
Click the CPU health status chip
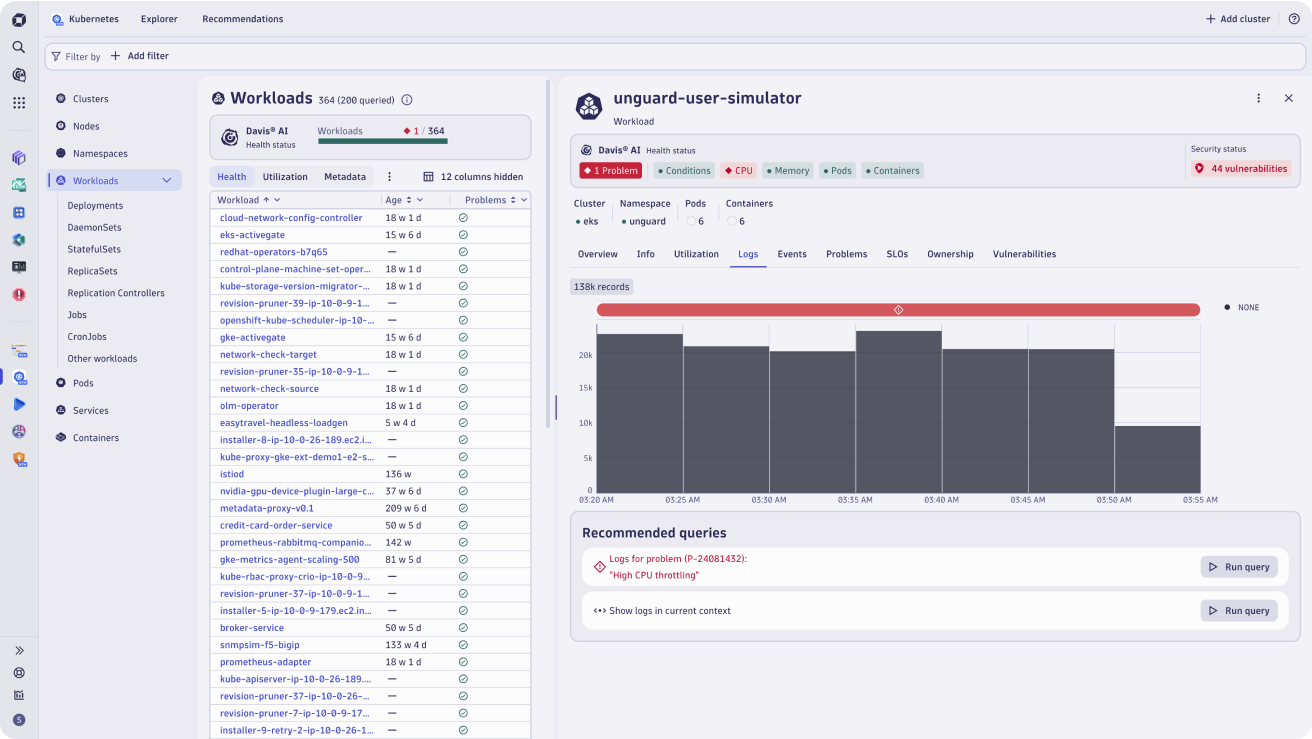point(739,171)
